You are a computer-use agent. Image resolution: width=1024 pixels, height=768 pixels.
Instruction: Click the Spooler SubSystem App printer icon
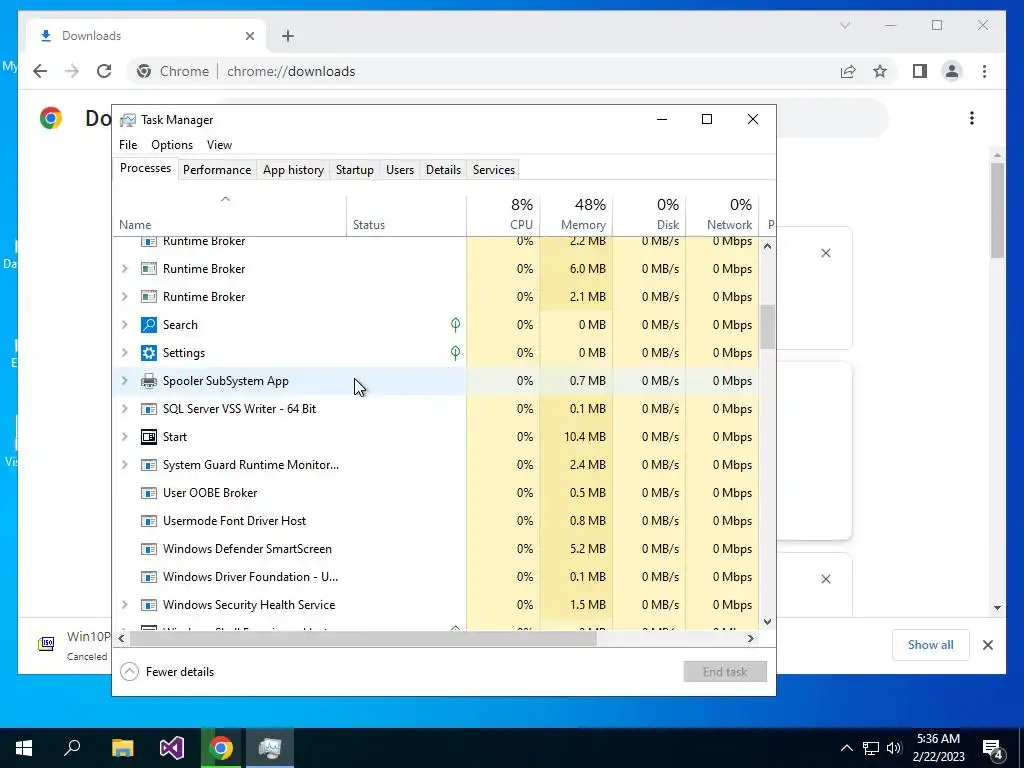(x=149, y=381)
